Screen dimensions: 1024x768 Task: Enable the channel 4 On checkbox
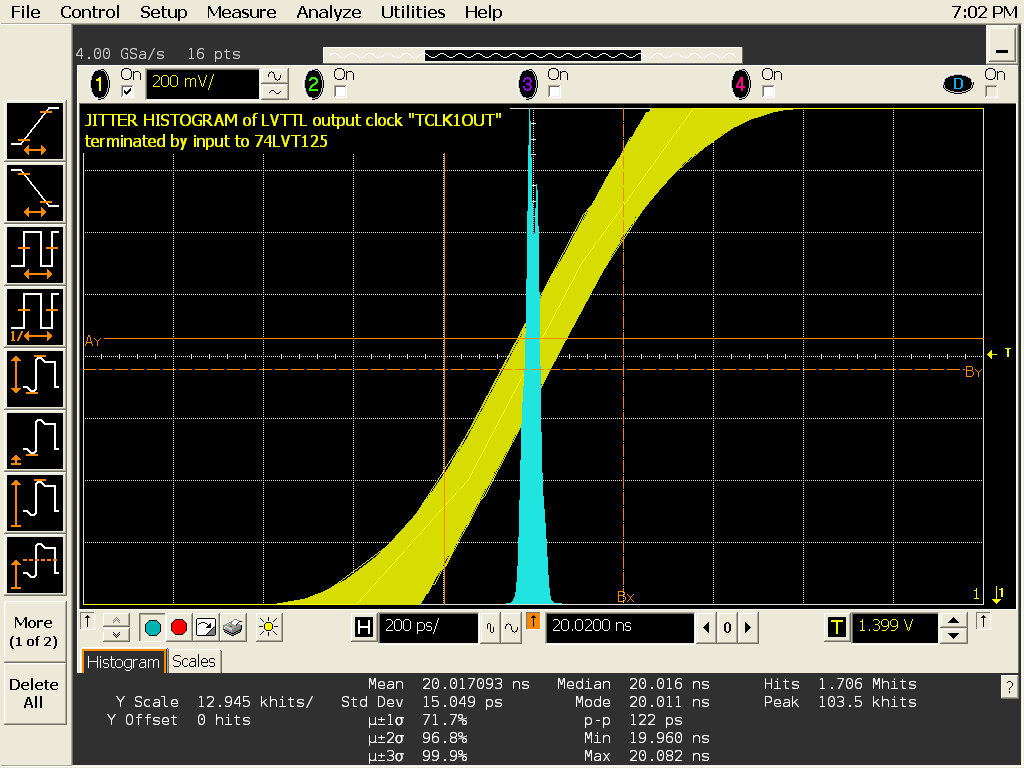[769, 91]
